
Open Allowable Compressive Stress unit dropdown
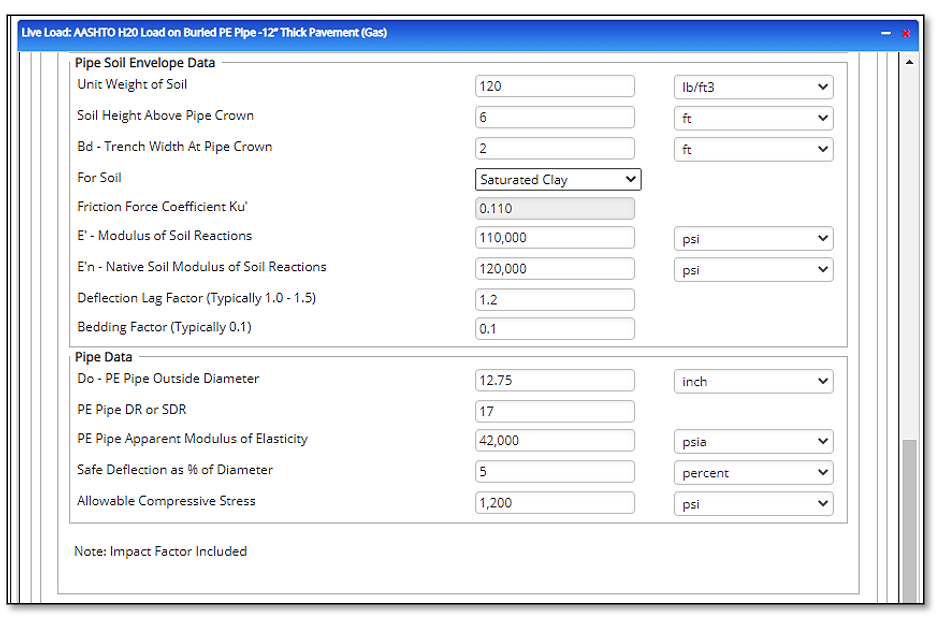point(753,504)
